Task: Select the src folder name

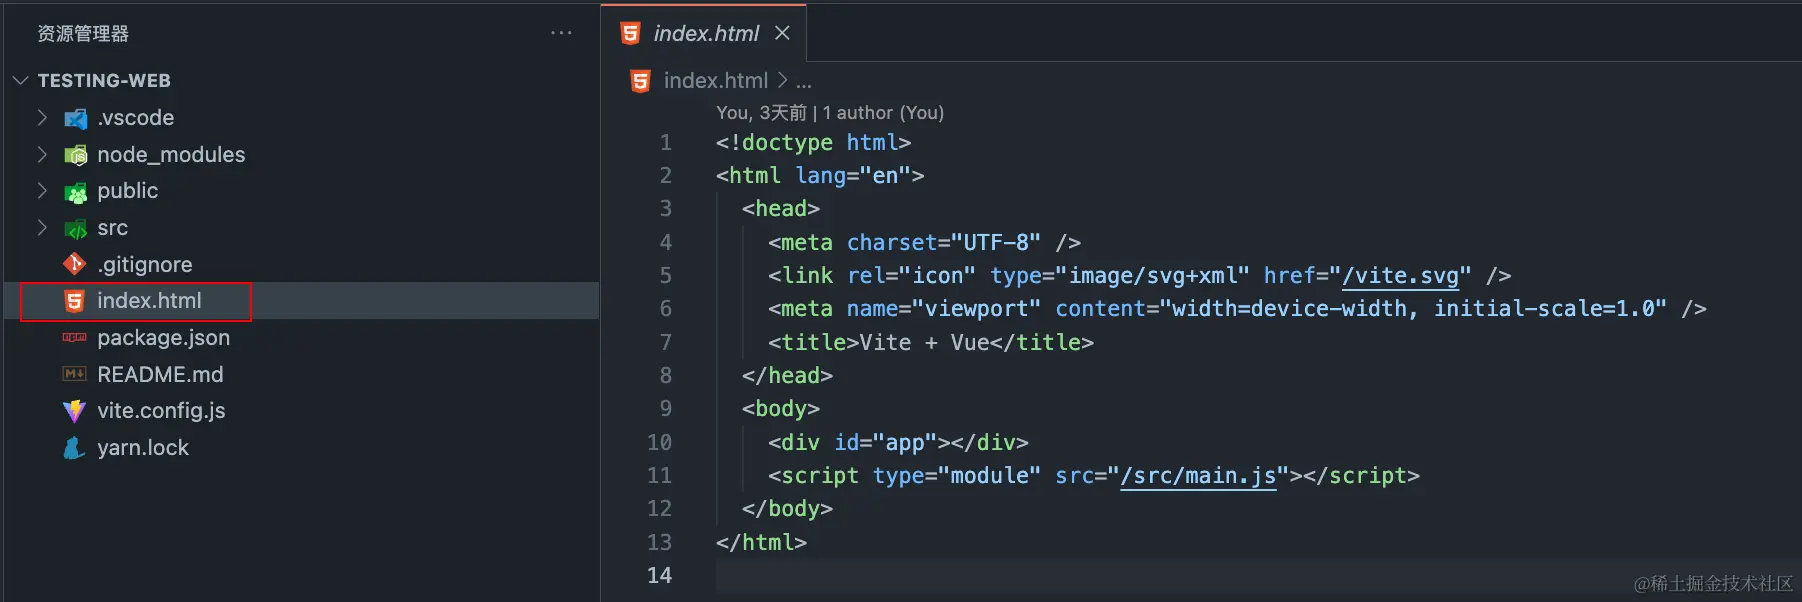Action: (x=113, y=228)
